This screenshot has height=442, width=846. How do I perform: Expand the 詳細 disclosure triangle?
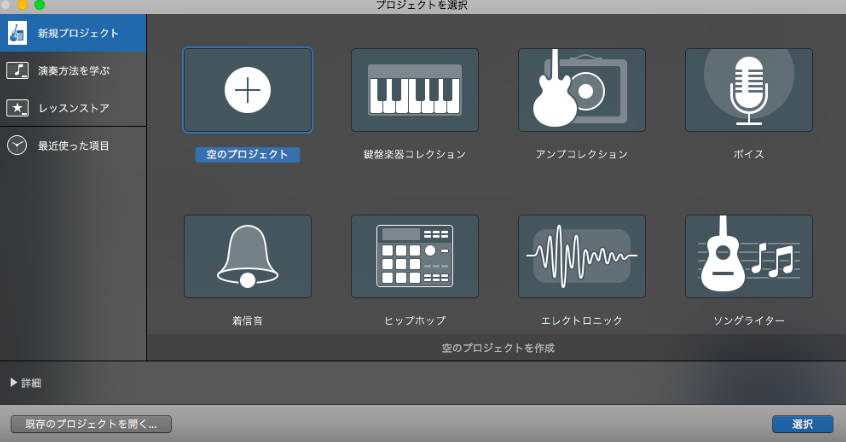tap(14, 383)
